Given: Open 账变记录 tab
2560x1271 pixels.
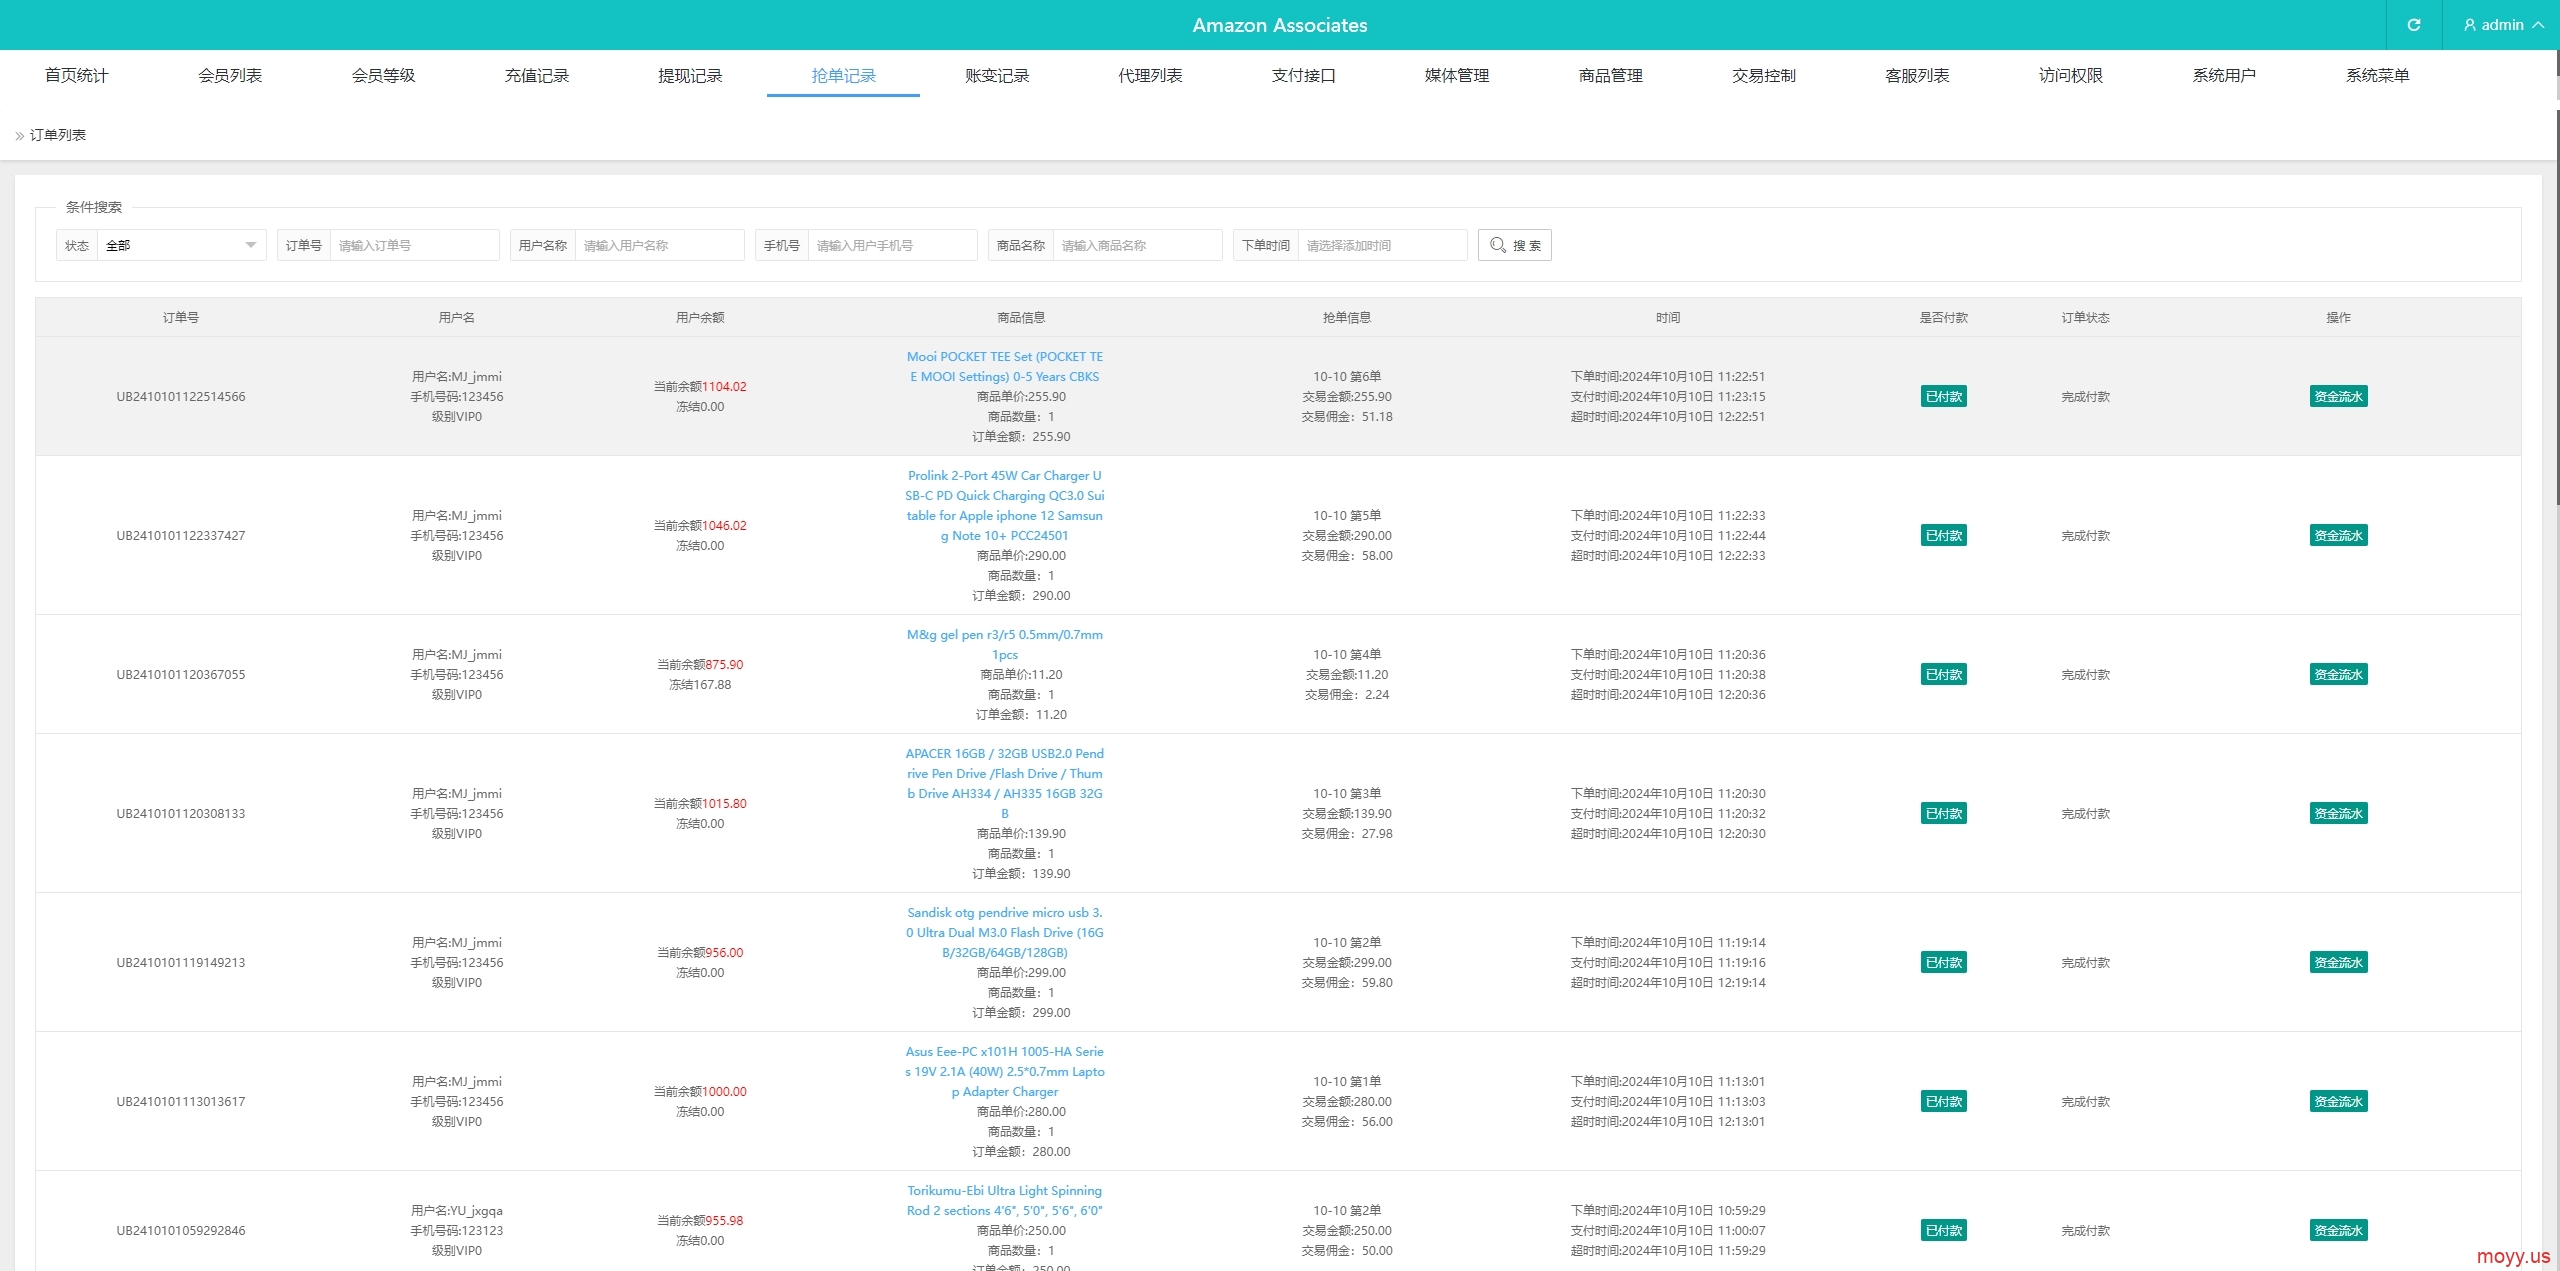Looking at the screenshot, I should [x=997, y=75].
